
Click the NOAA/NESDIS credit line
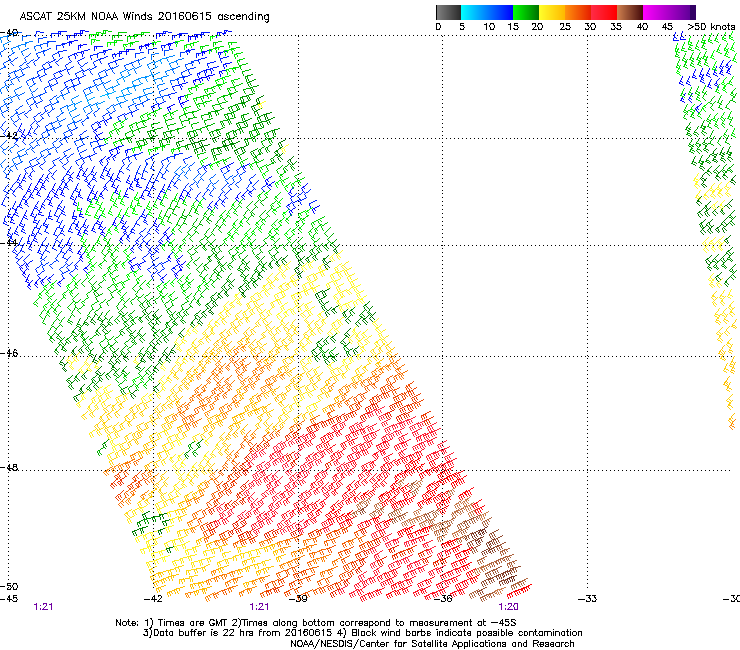coord(432,644)
